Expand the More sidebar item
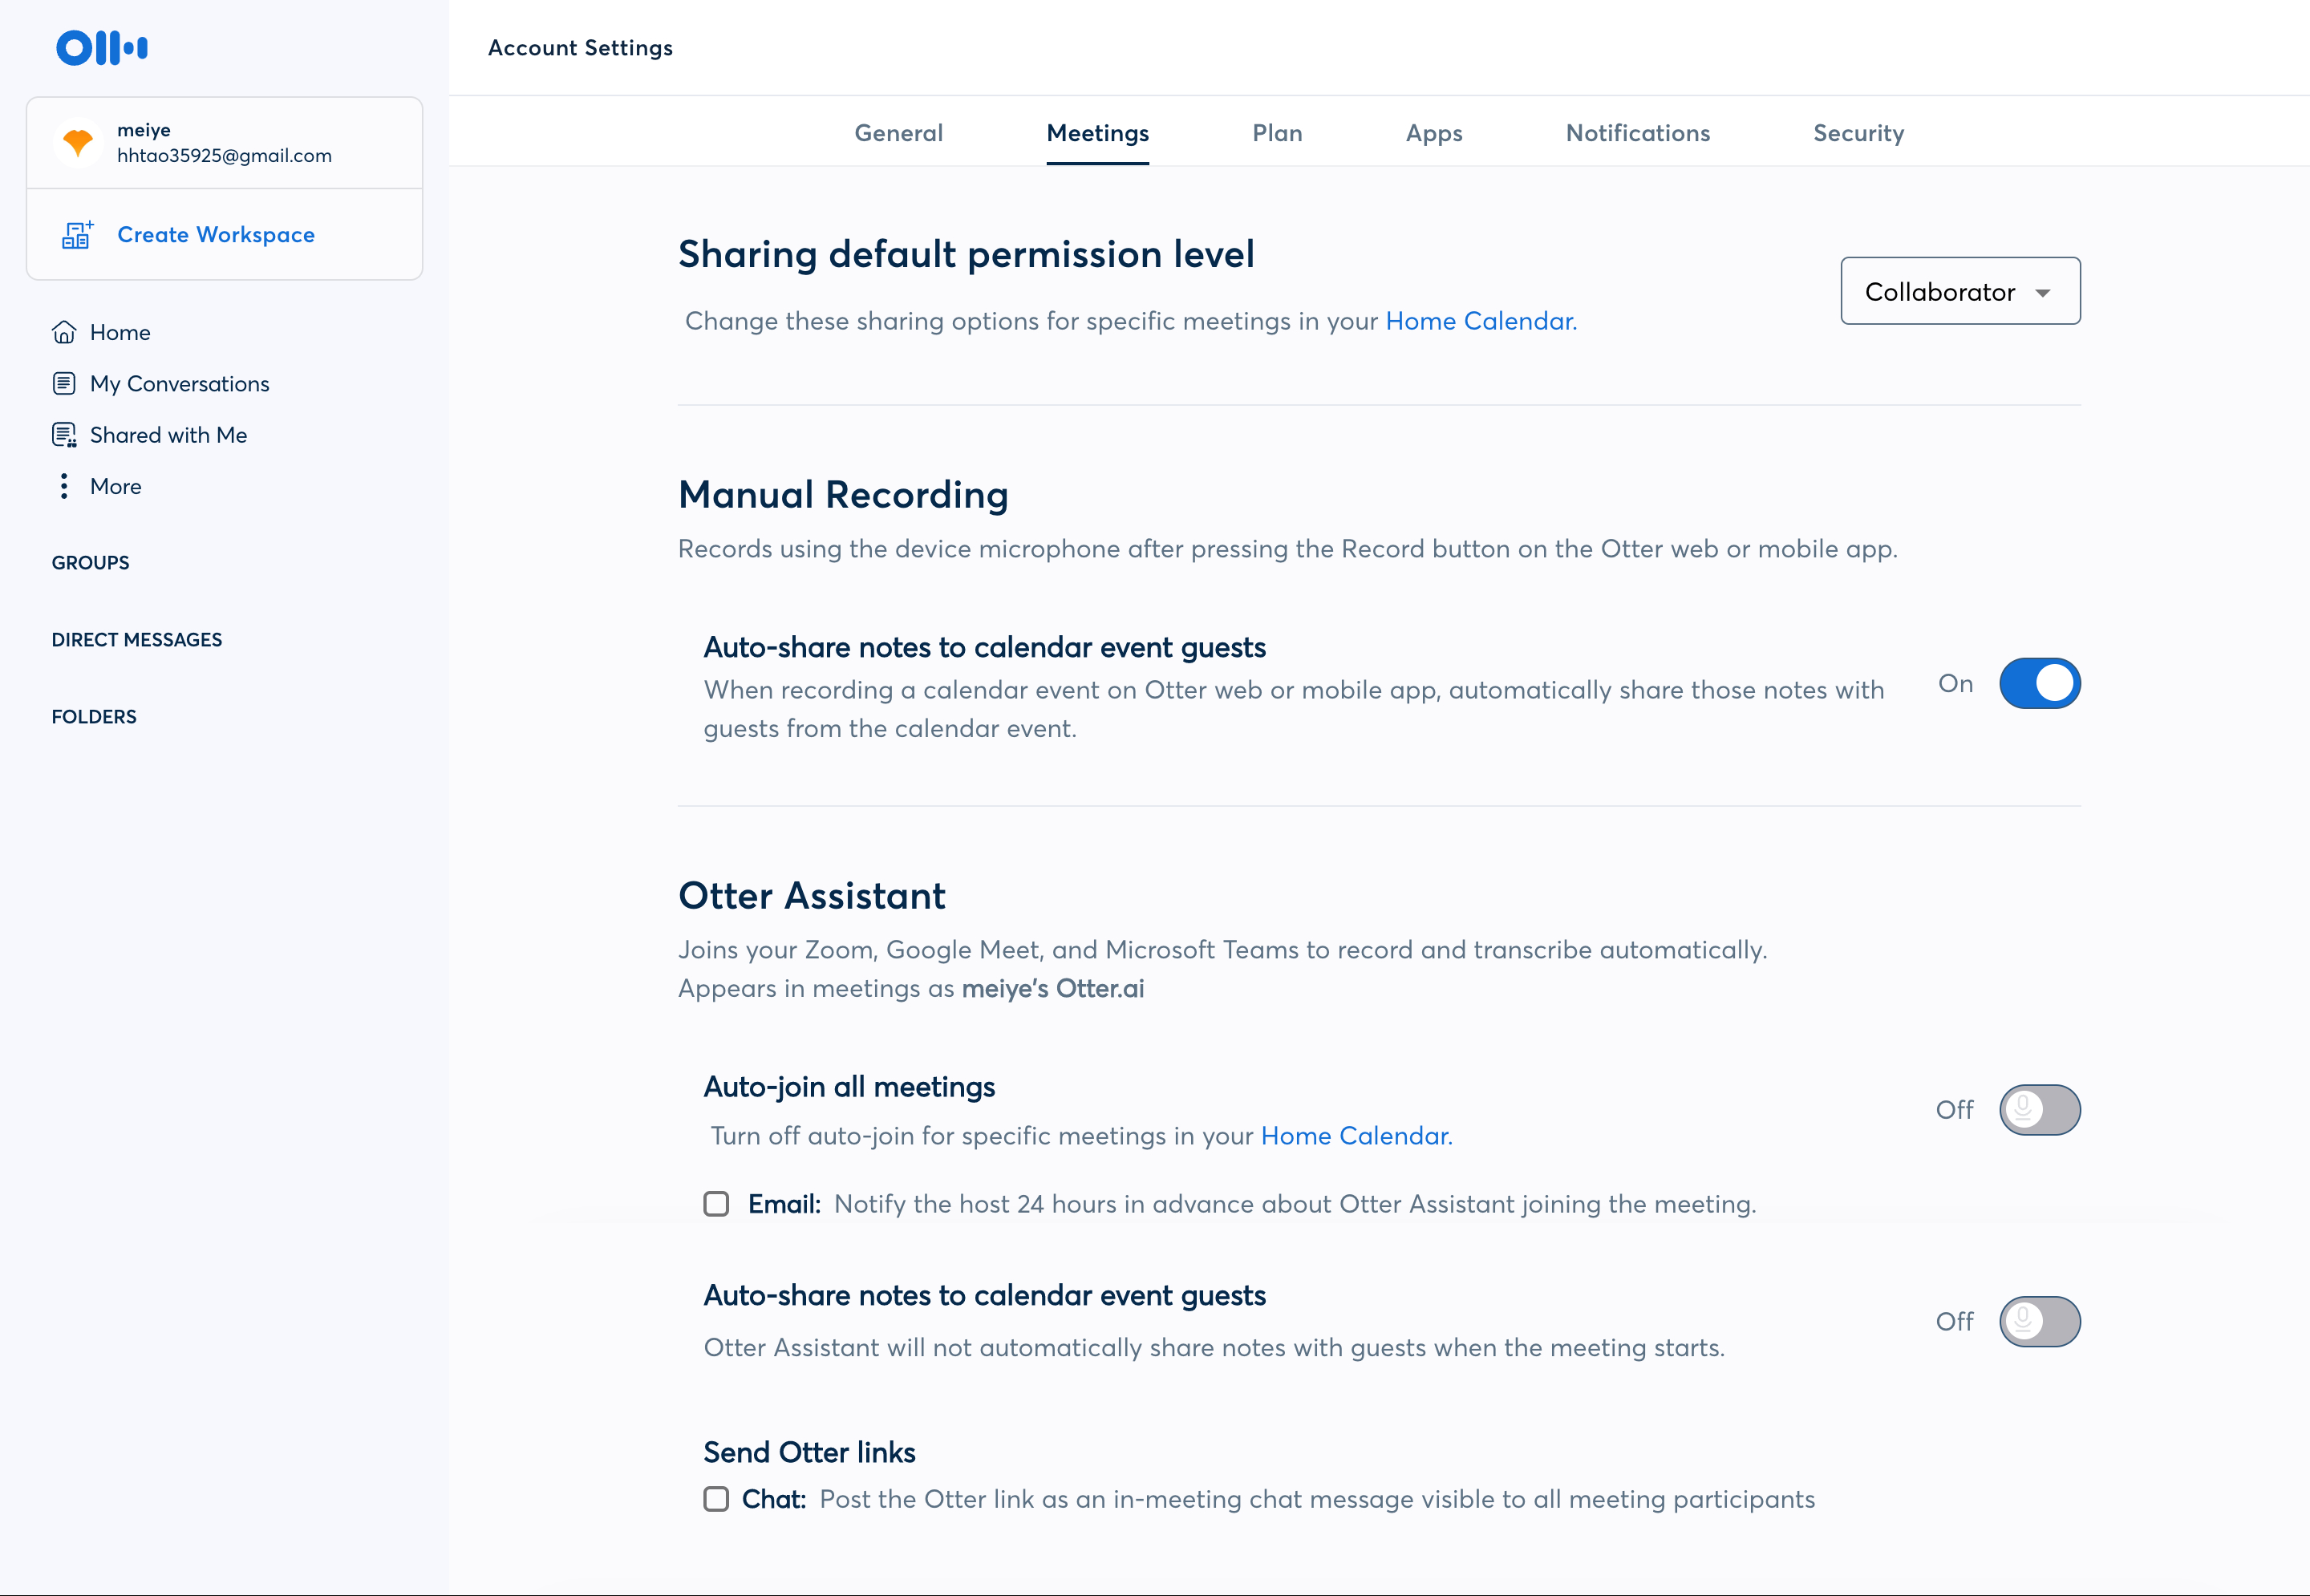 click(x=116, y=486)
